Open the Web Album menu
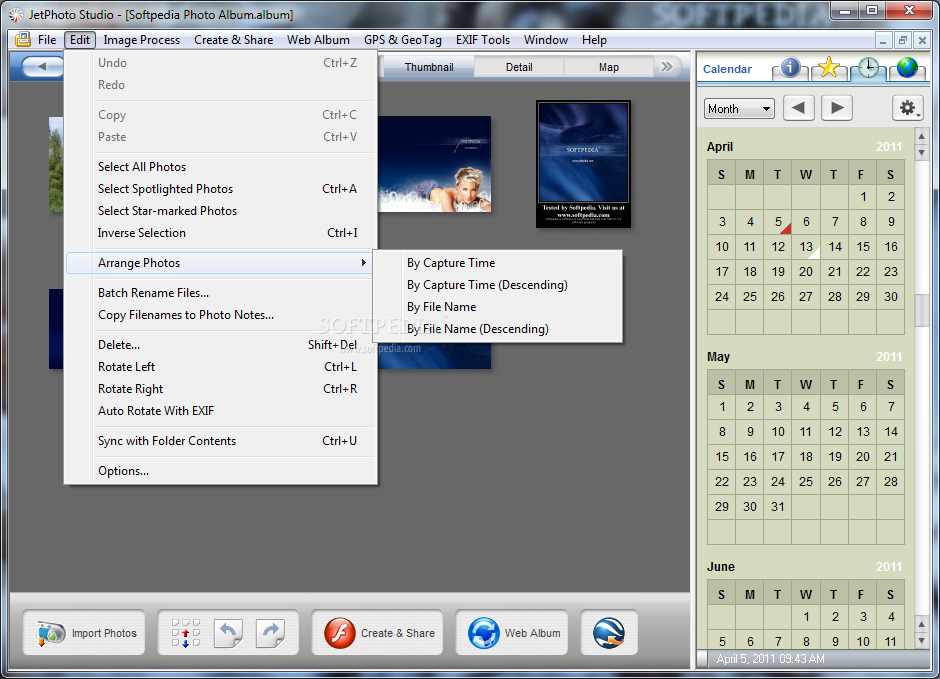This screenshot has width=940, height=679. pos(318,40)
